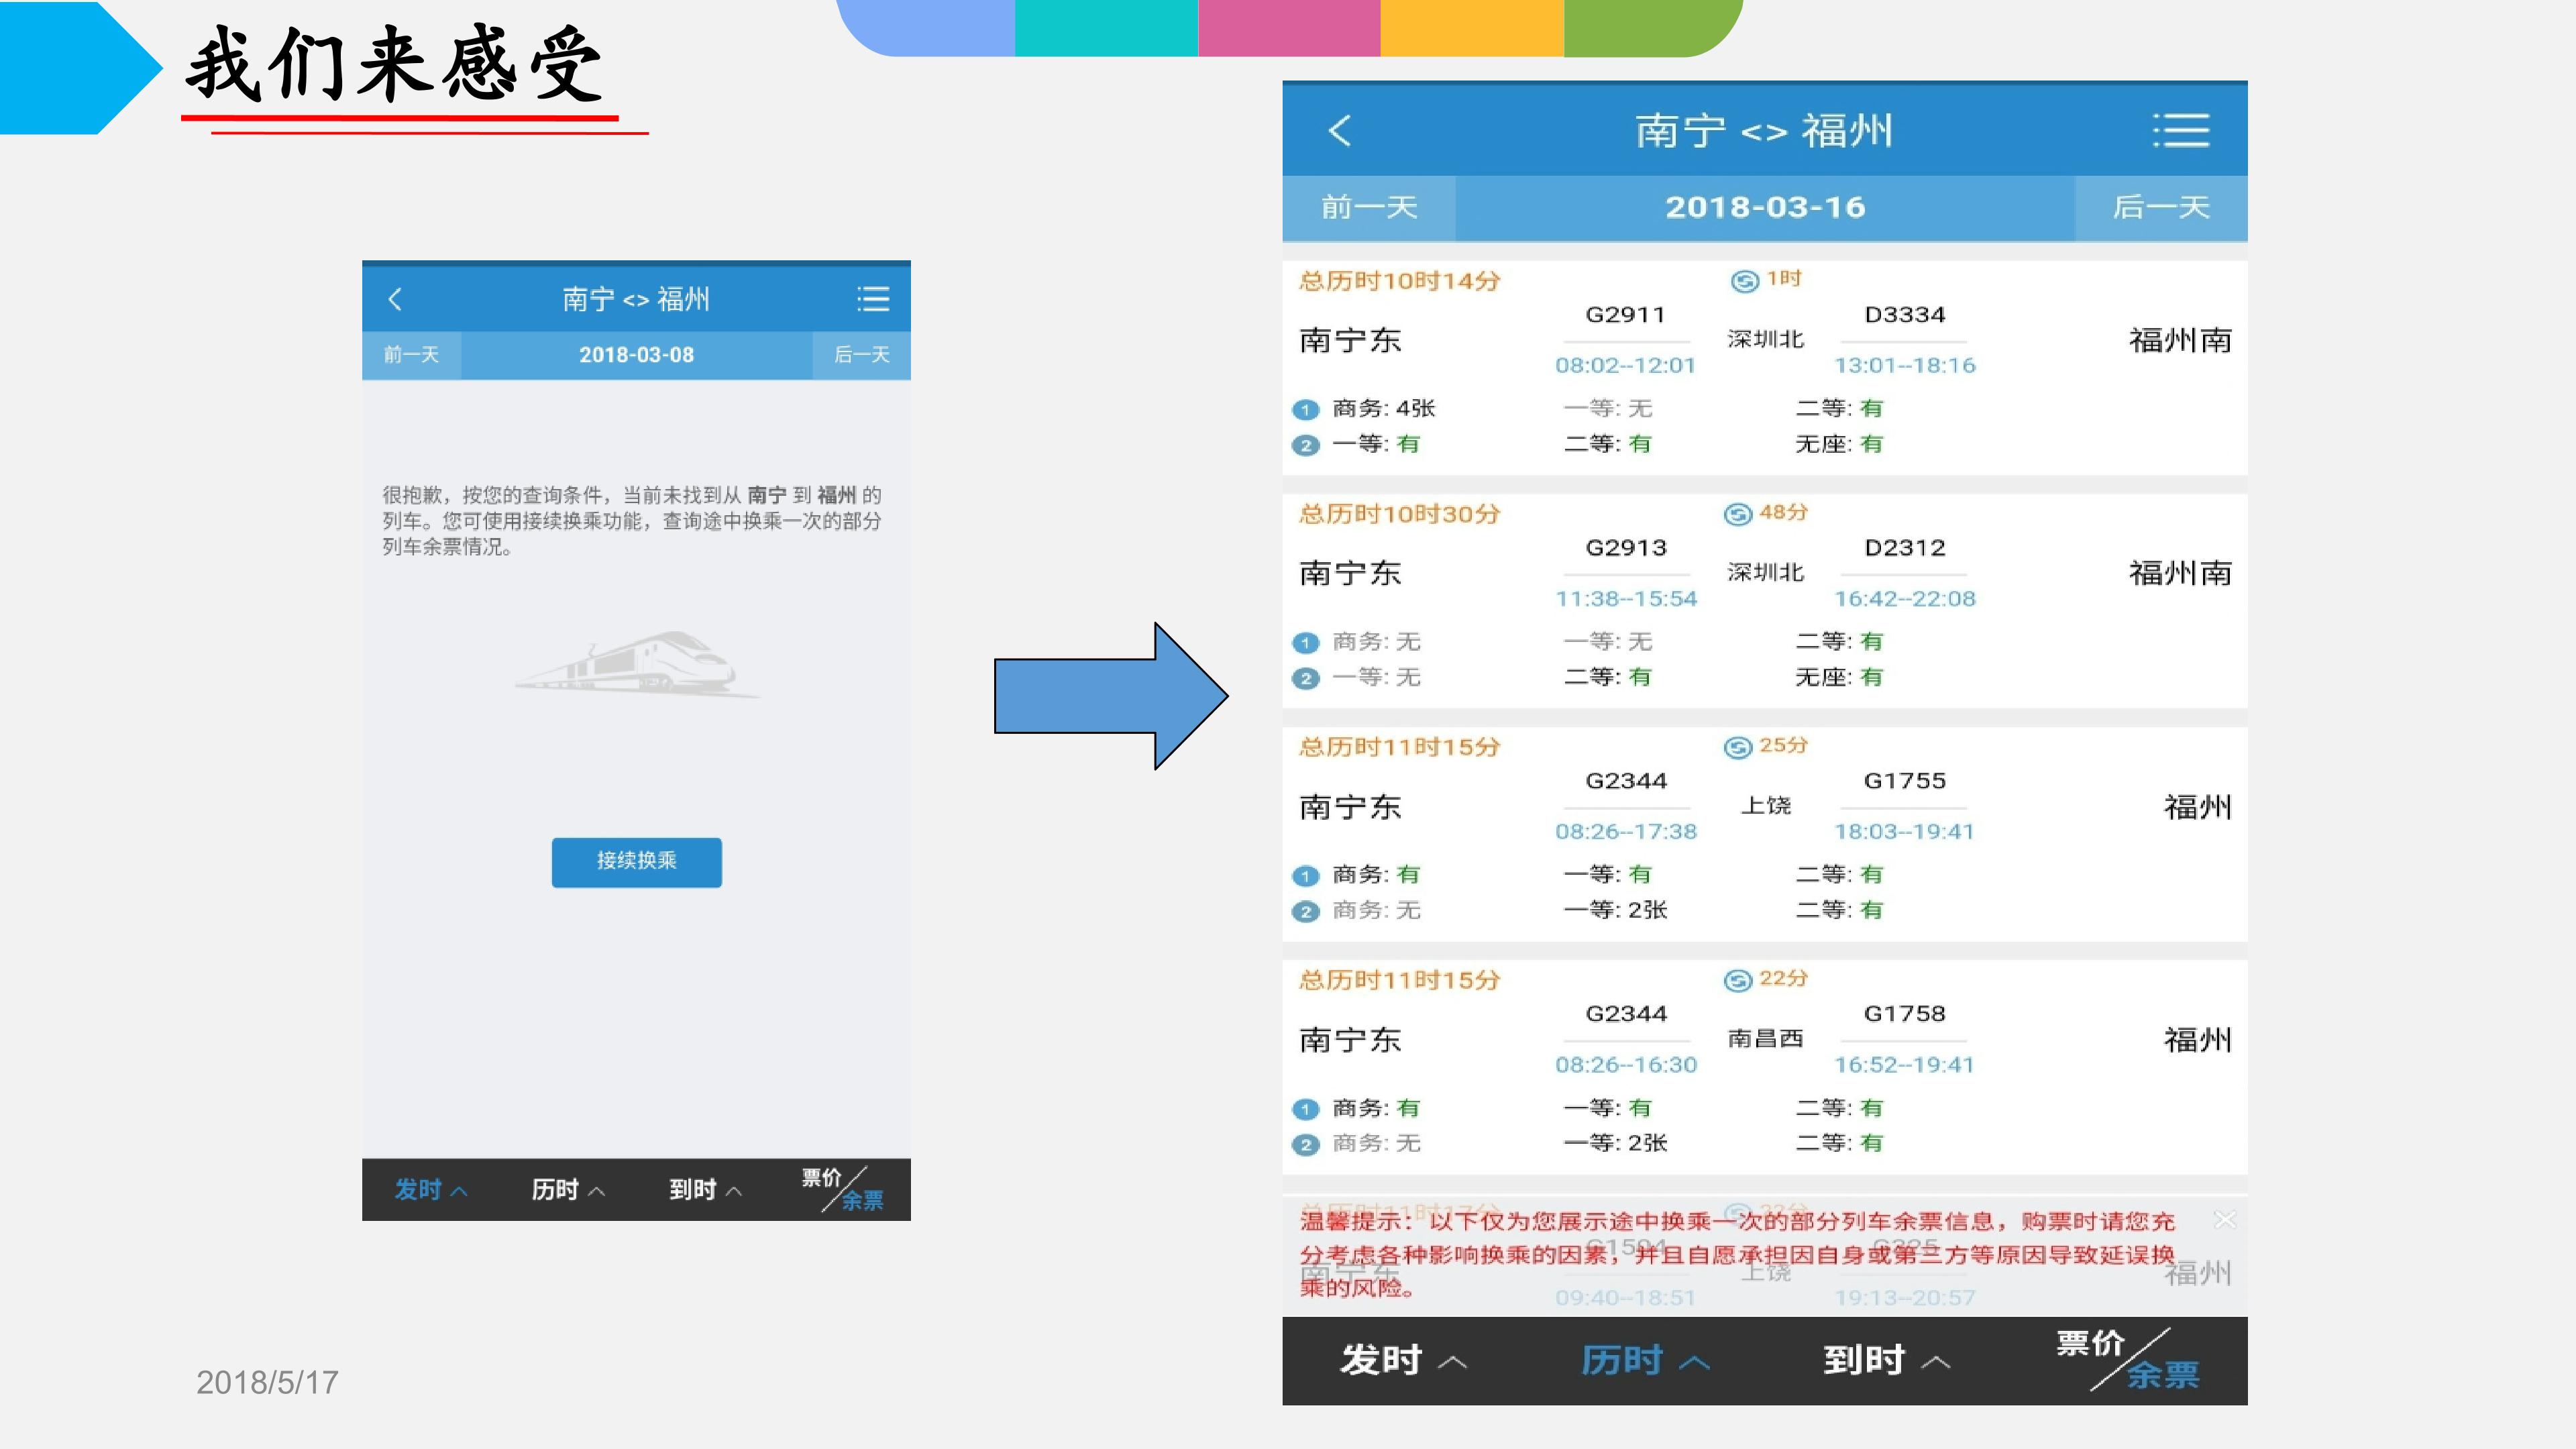
Task: Tap the back arrow in the right phone header
Action: point(1340,131)
